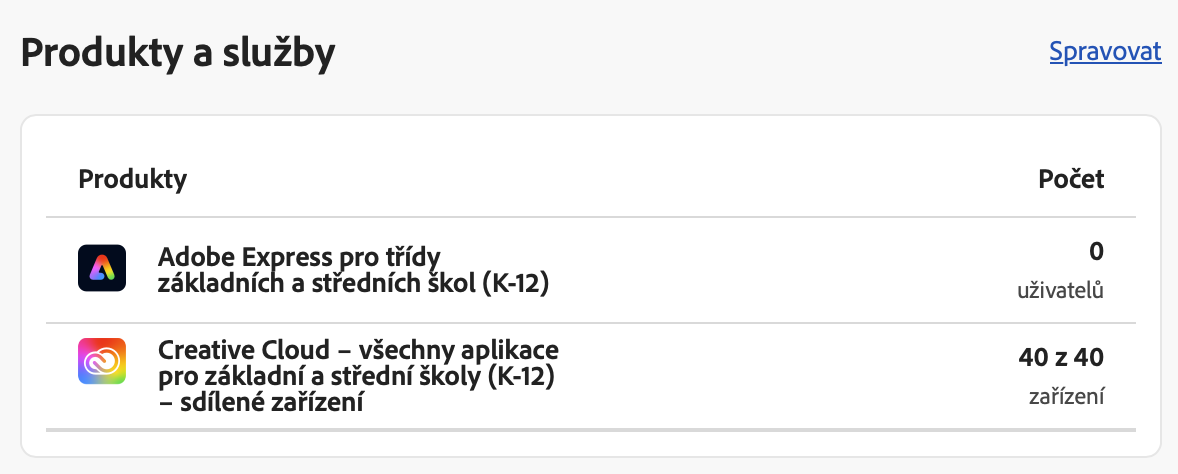Click the Produkty column header in table
Viewport: 1178px width, 474px height.
[x=133, y=180]
